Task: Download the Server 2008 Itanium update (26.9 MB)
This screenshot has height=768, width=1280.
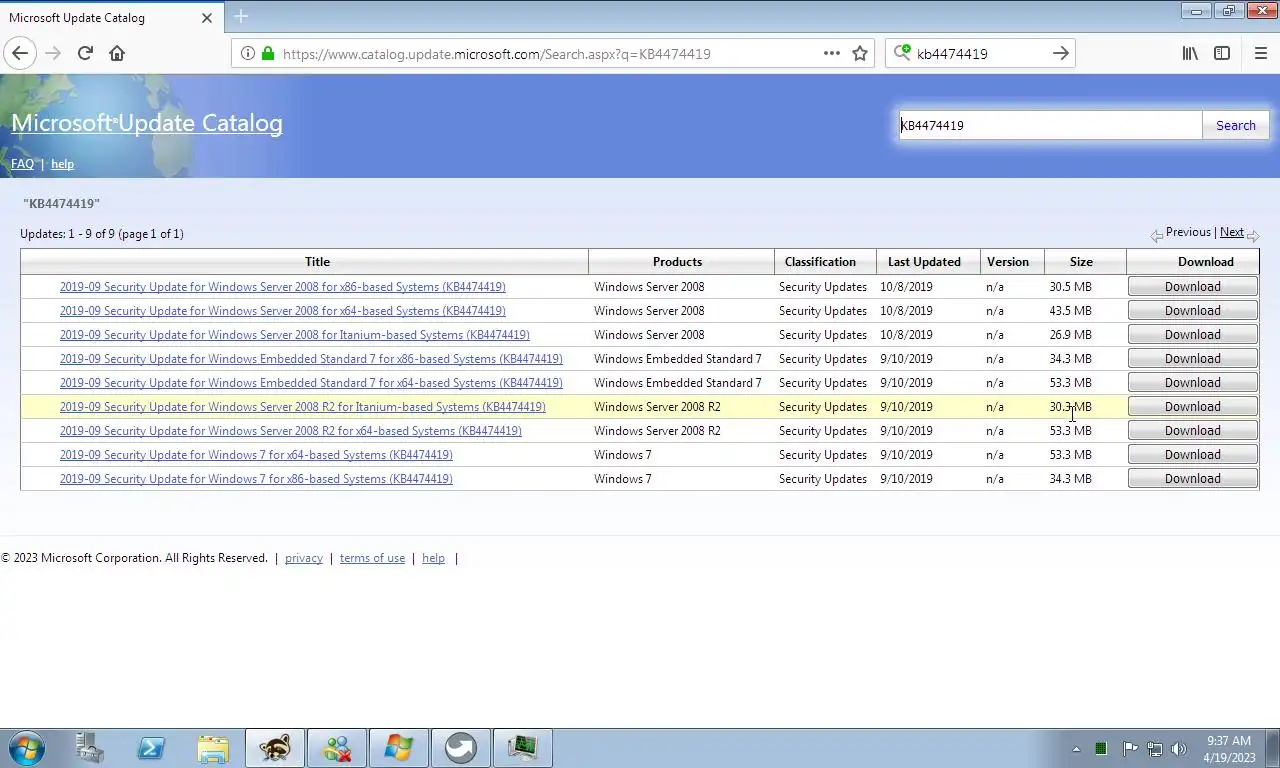Action: click(x=1192, y=335)
